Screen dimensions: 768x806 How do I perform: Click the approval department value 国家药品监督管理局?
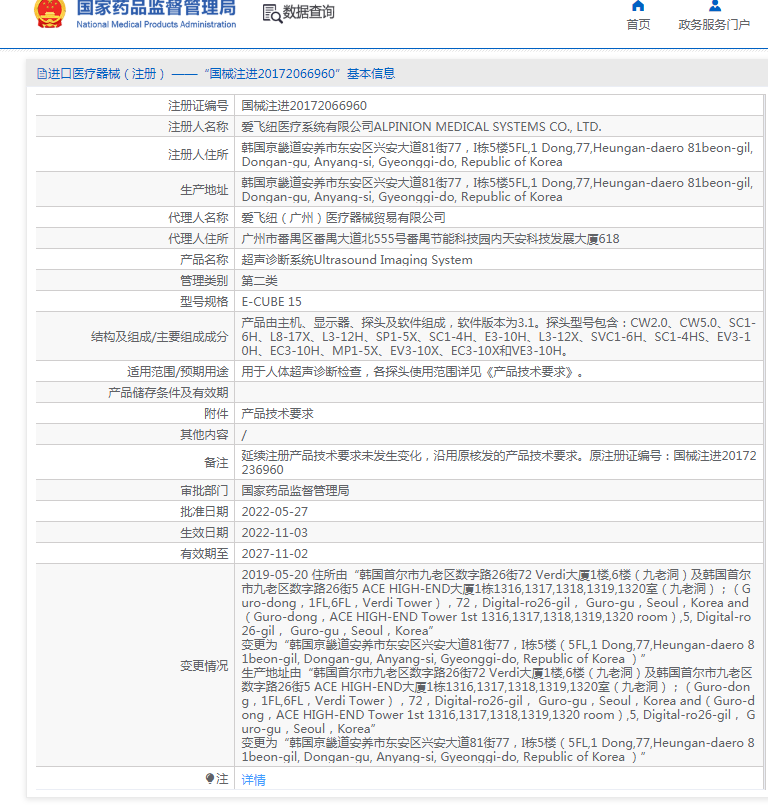296,491
